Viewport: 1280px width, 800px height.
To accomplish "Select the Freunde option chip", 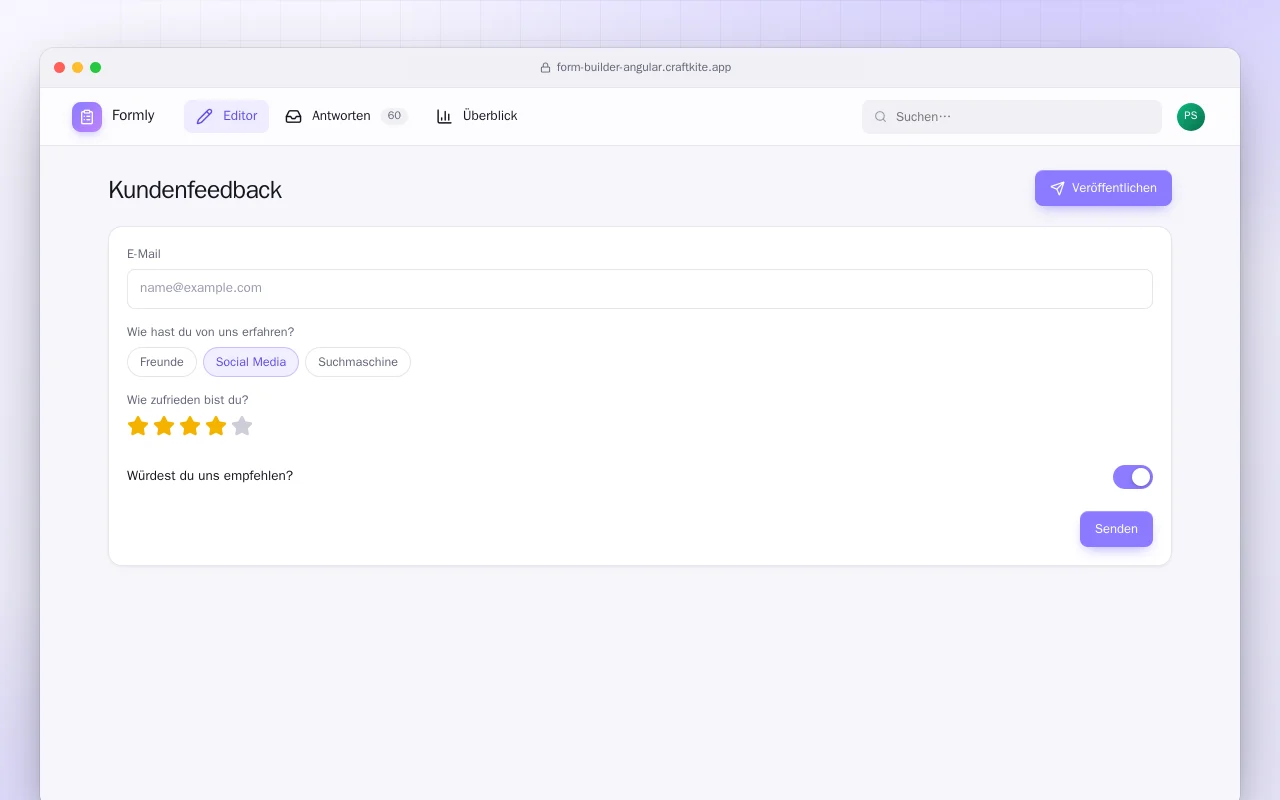I will tap(162, 362).
